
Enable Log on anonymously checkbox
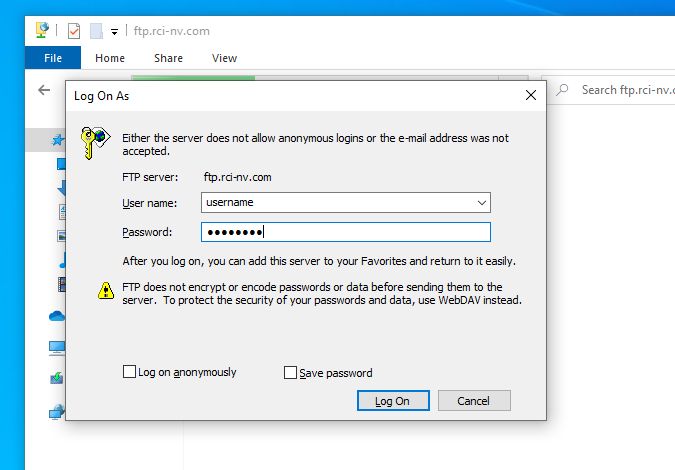pyautogui.click(x=129, y=371)
